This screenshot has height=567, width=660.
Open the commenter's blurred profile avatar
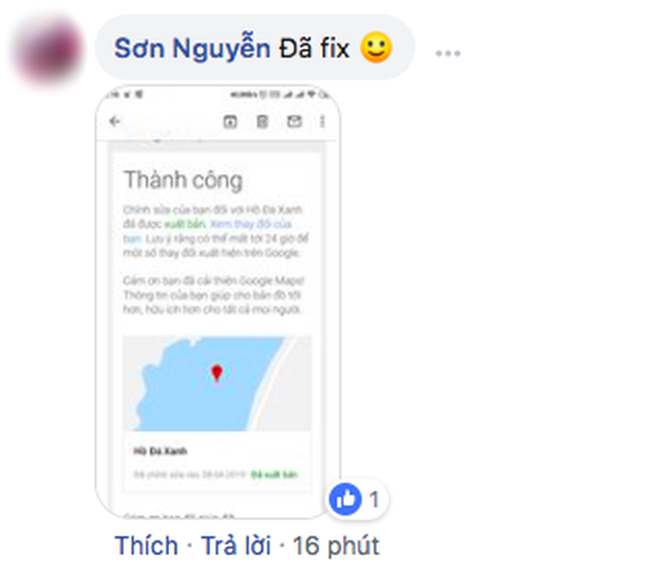pos(48,49)
